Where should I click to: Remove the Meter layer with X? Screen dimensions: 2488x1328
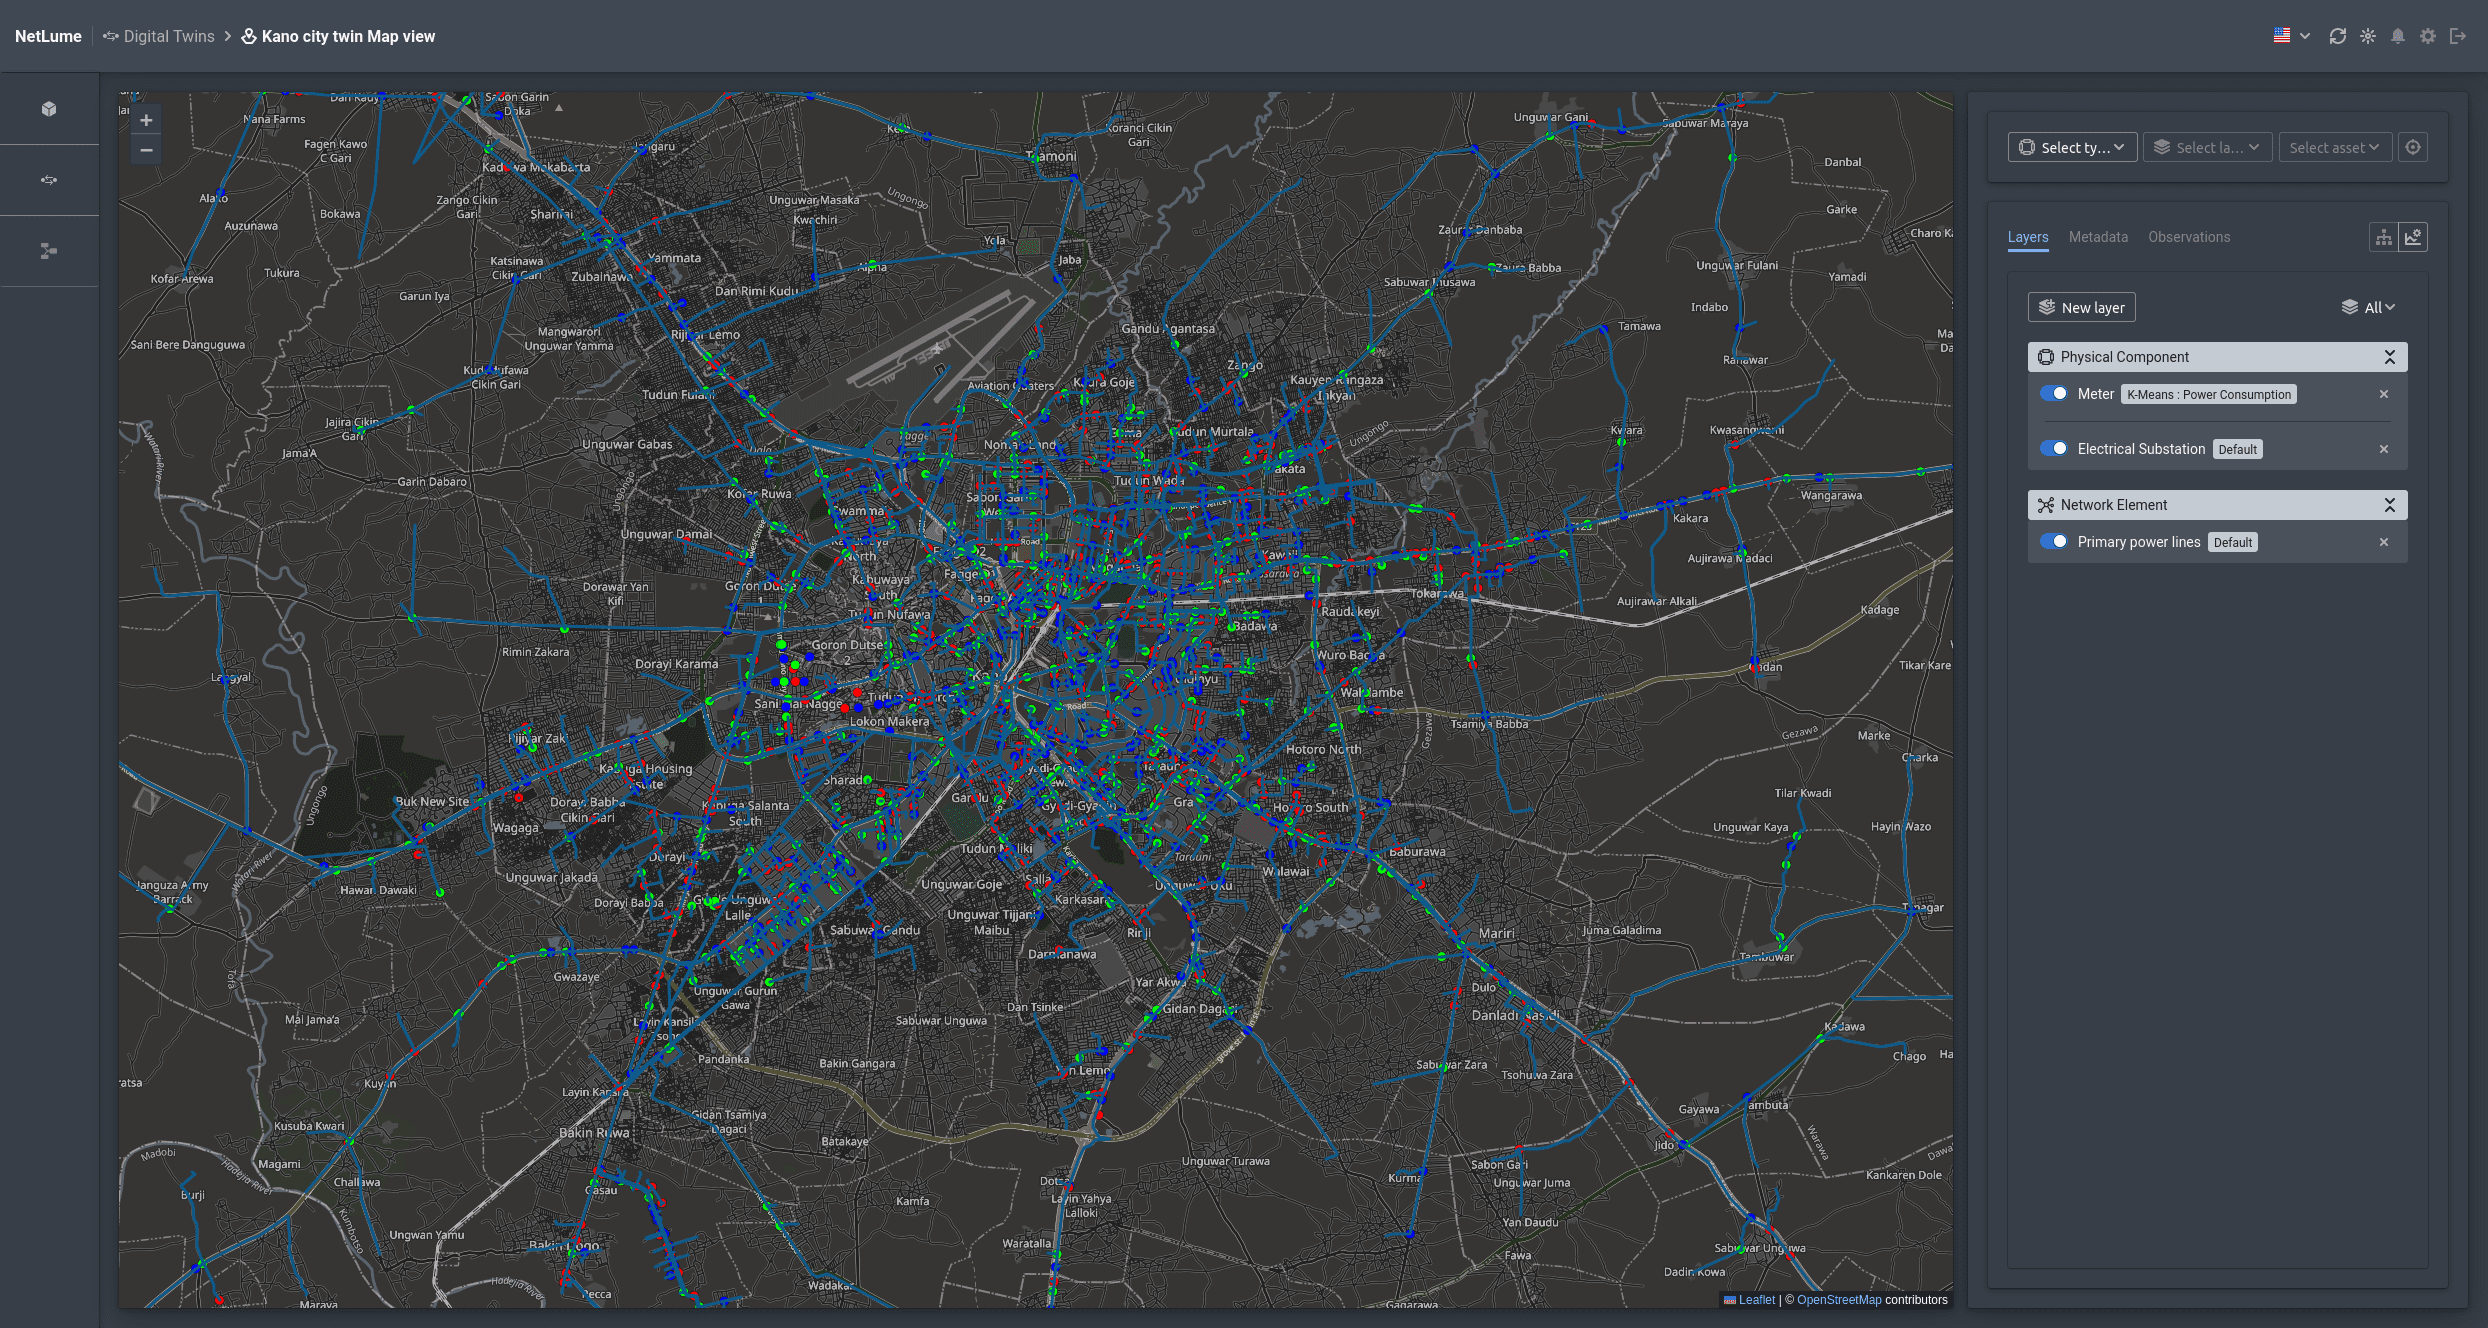coord(2384,394)
